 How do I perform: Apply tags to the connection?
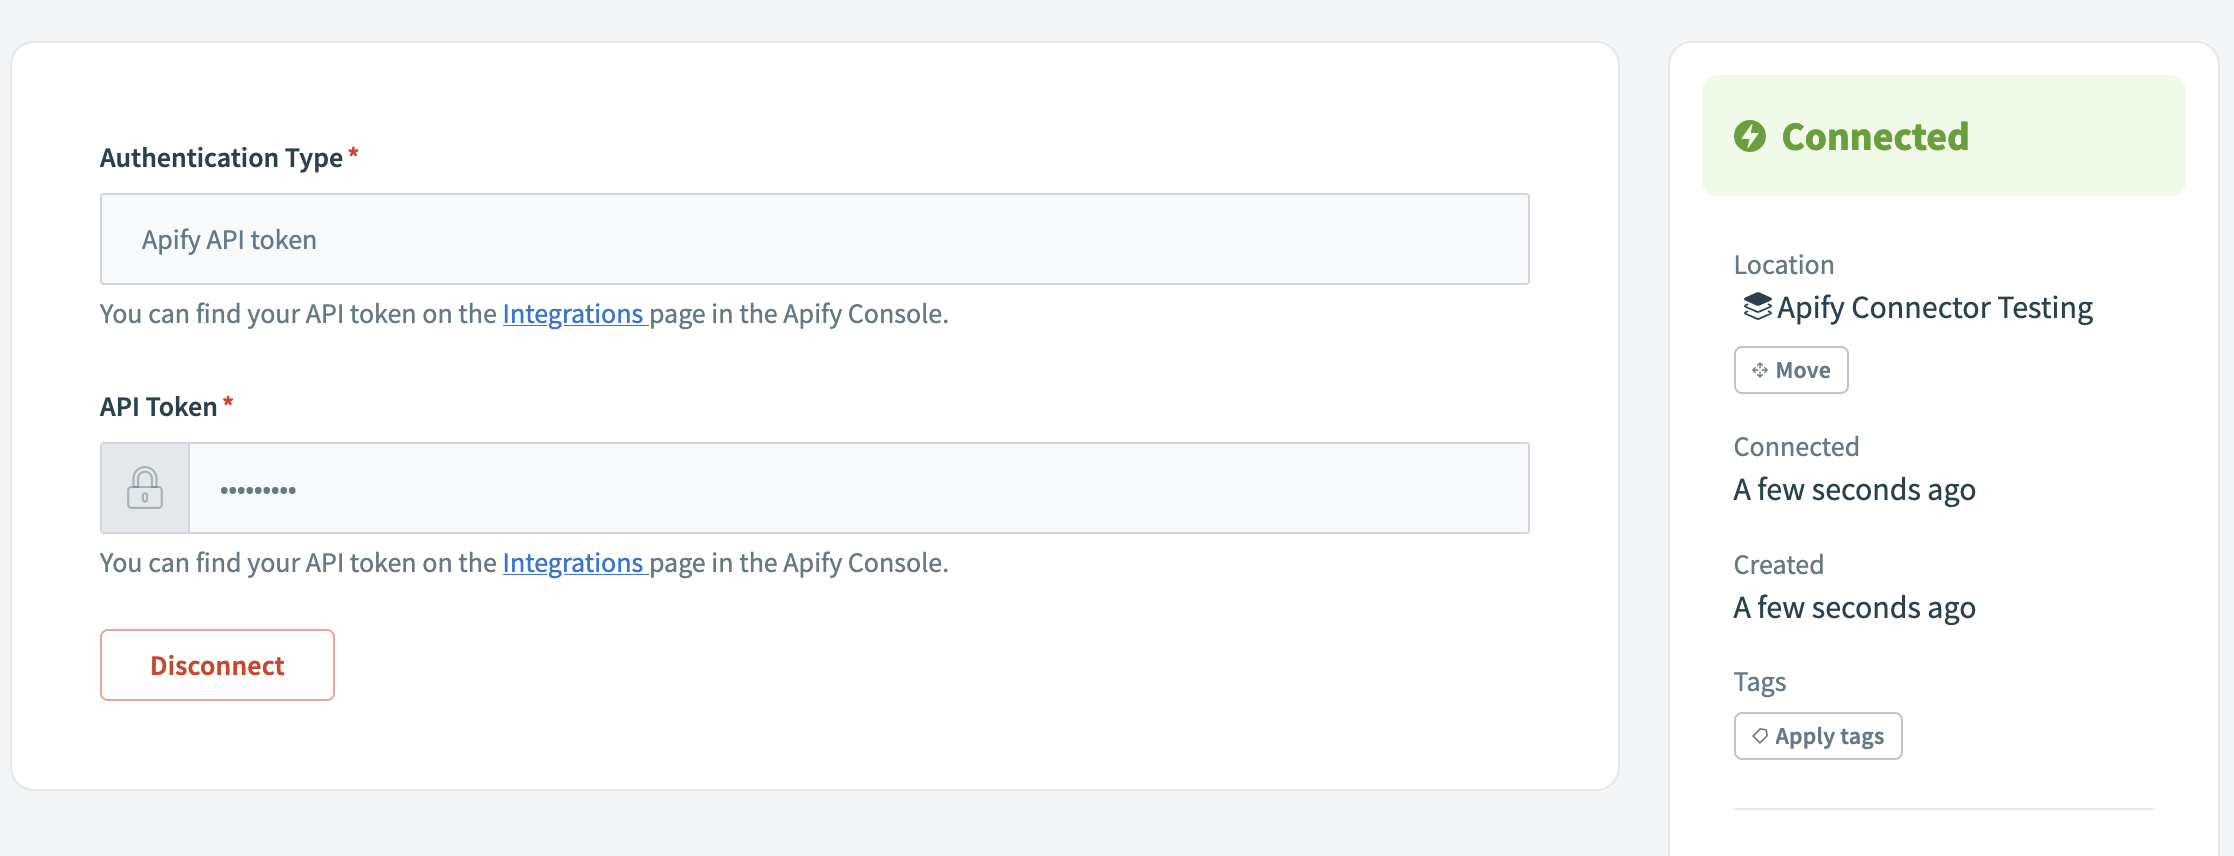tap(1817, 735)
